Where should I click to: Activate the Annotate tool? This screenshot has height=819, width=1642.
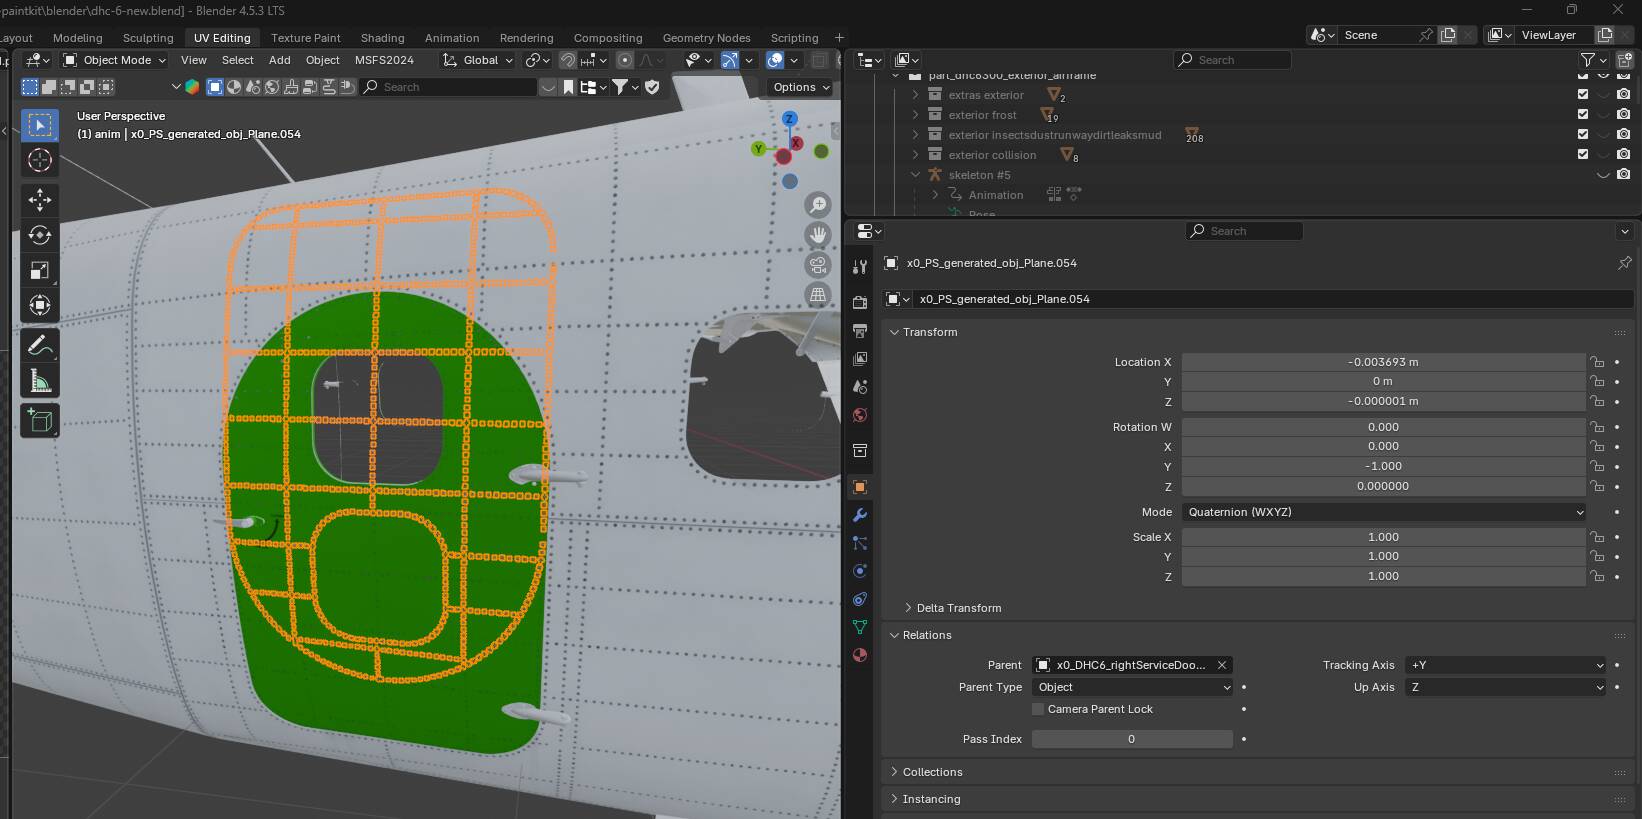coord(40,346)
